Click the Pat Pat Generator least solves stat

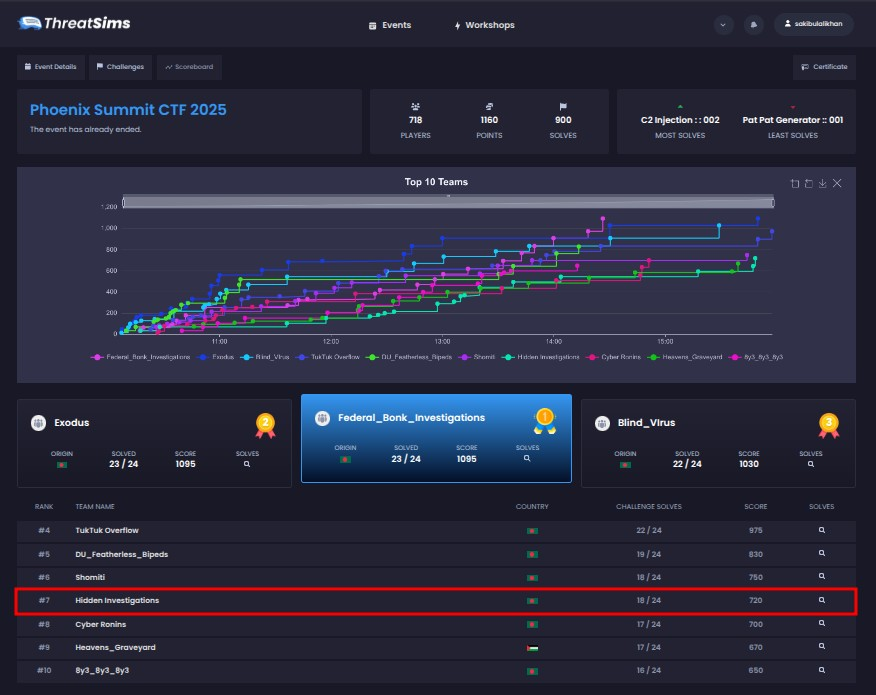pyautogui.click(x=792, y=122)
